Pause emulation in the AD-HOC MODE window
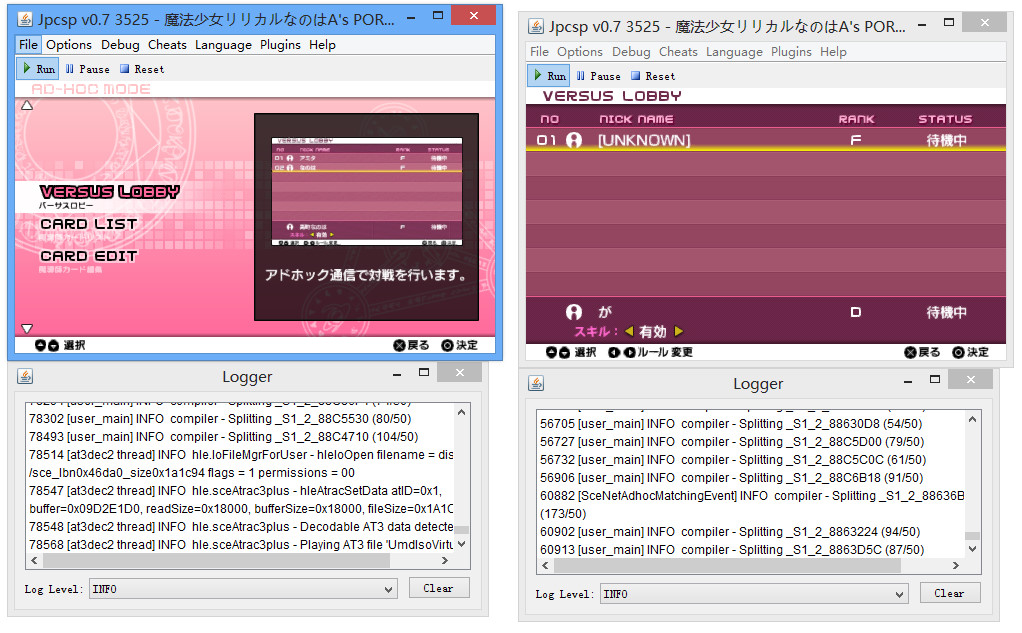Image resolution: width=1022 pixels, height=633 pixels. click(88, 69)
